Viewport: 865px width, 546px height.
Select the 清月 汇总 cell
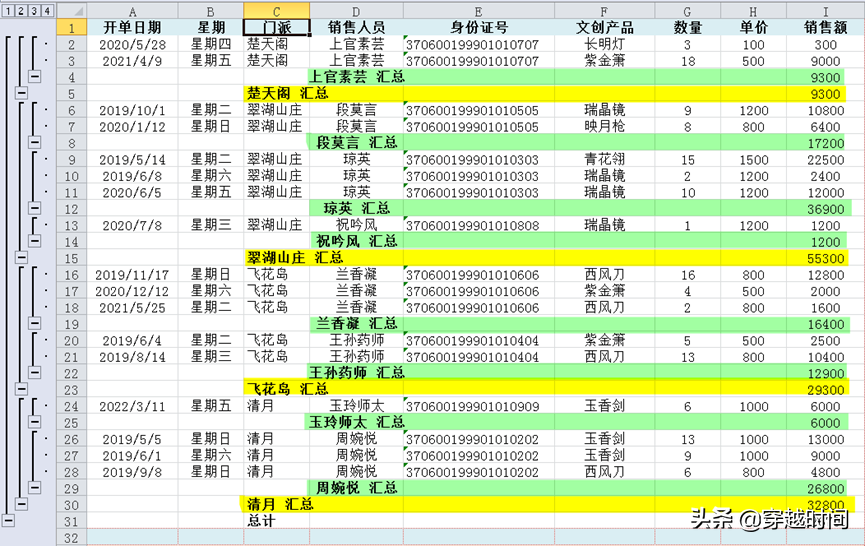click(x=276, y=504)
